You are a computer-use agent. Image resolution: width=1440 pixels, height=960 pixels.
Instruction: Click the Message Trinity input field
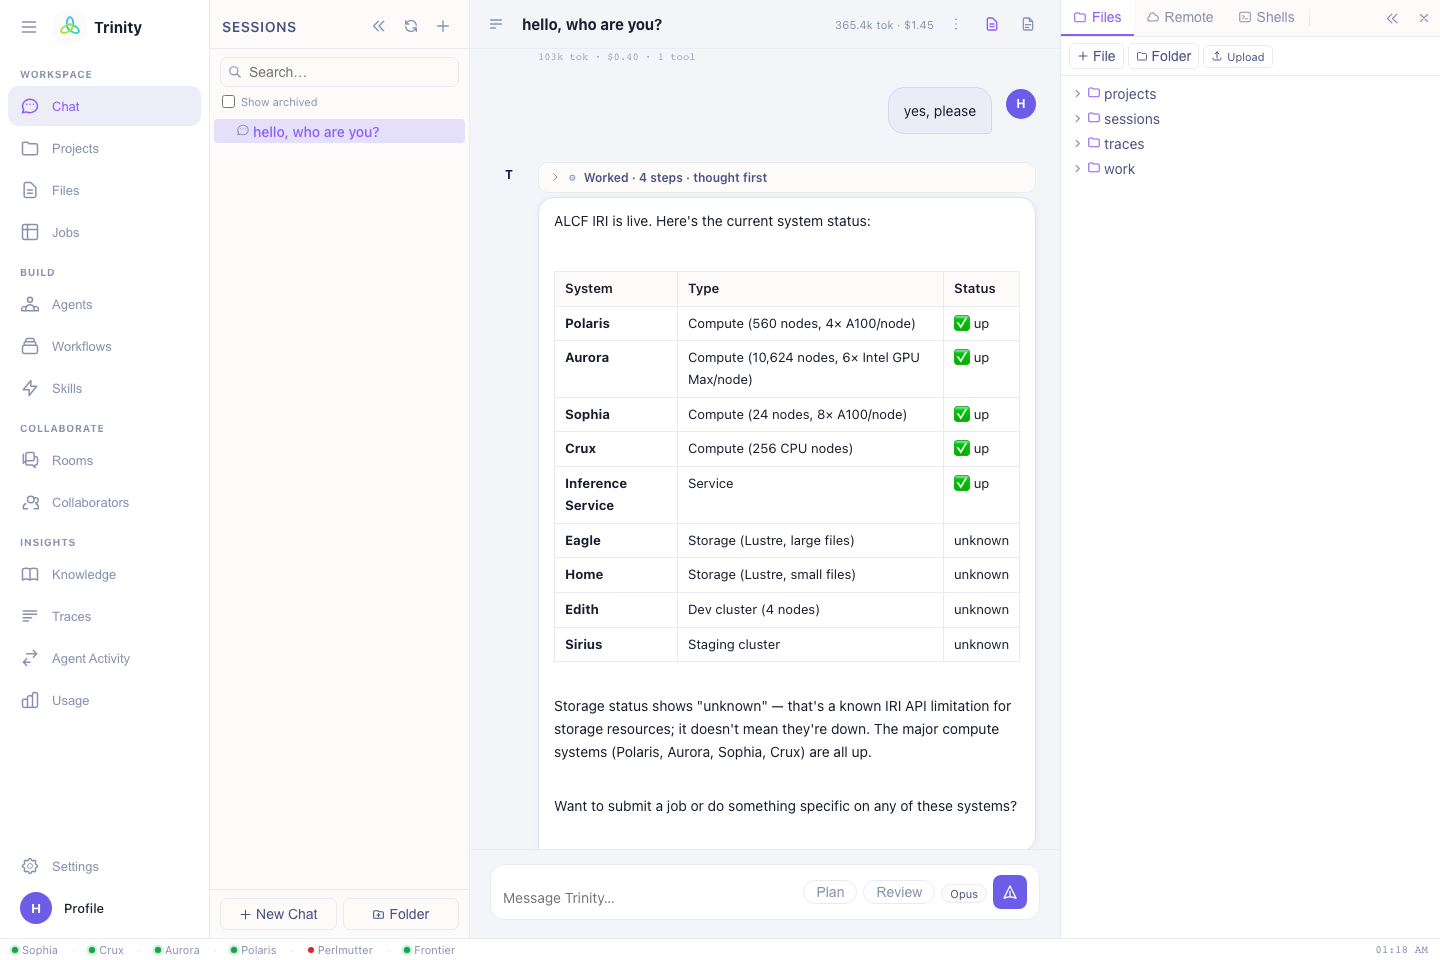[650, 897]
